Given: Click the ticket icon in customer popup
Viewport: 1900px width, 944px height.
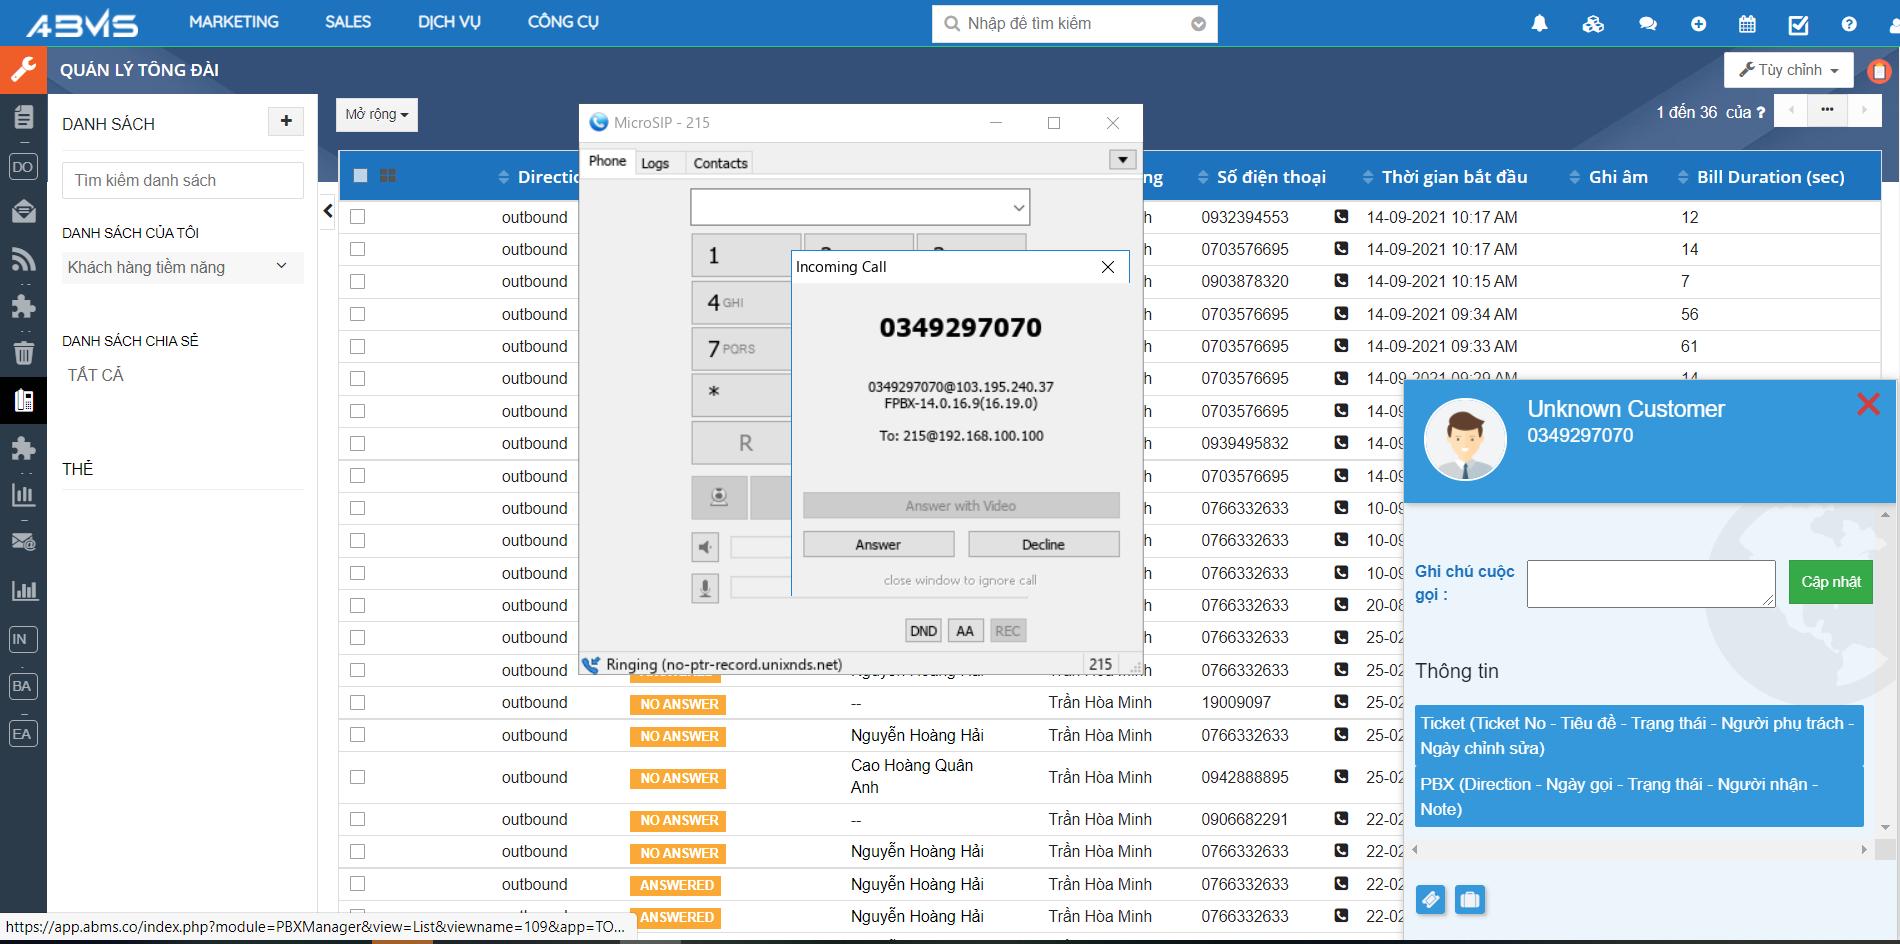Looking at the screenshot, I should point(1430,900).
